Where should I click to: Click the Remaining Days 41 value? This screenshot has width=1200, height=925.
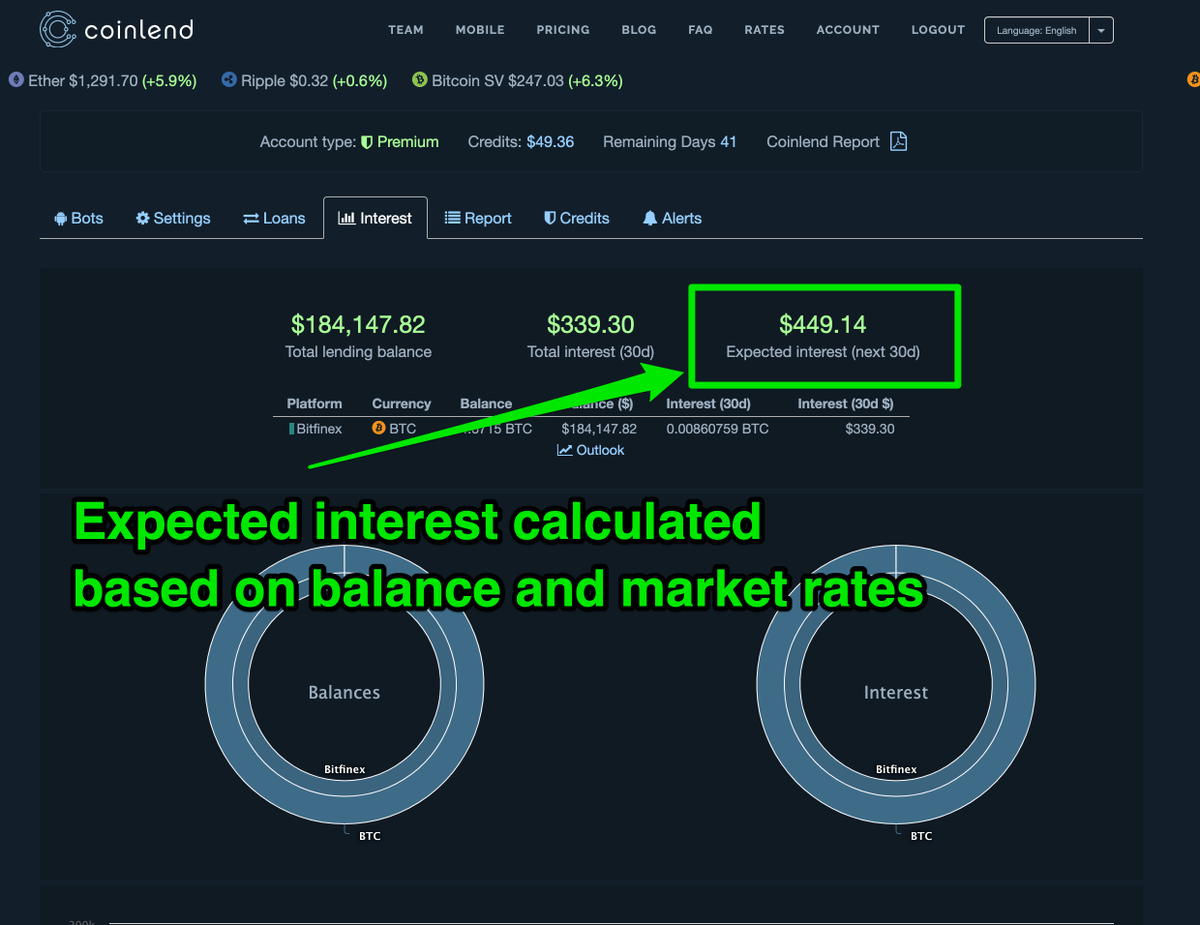click(x=728, y=142)
